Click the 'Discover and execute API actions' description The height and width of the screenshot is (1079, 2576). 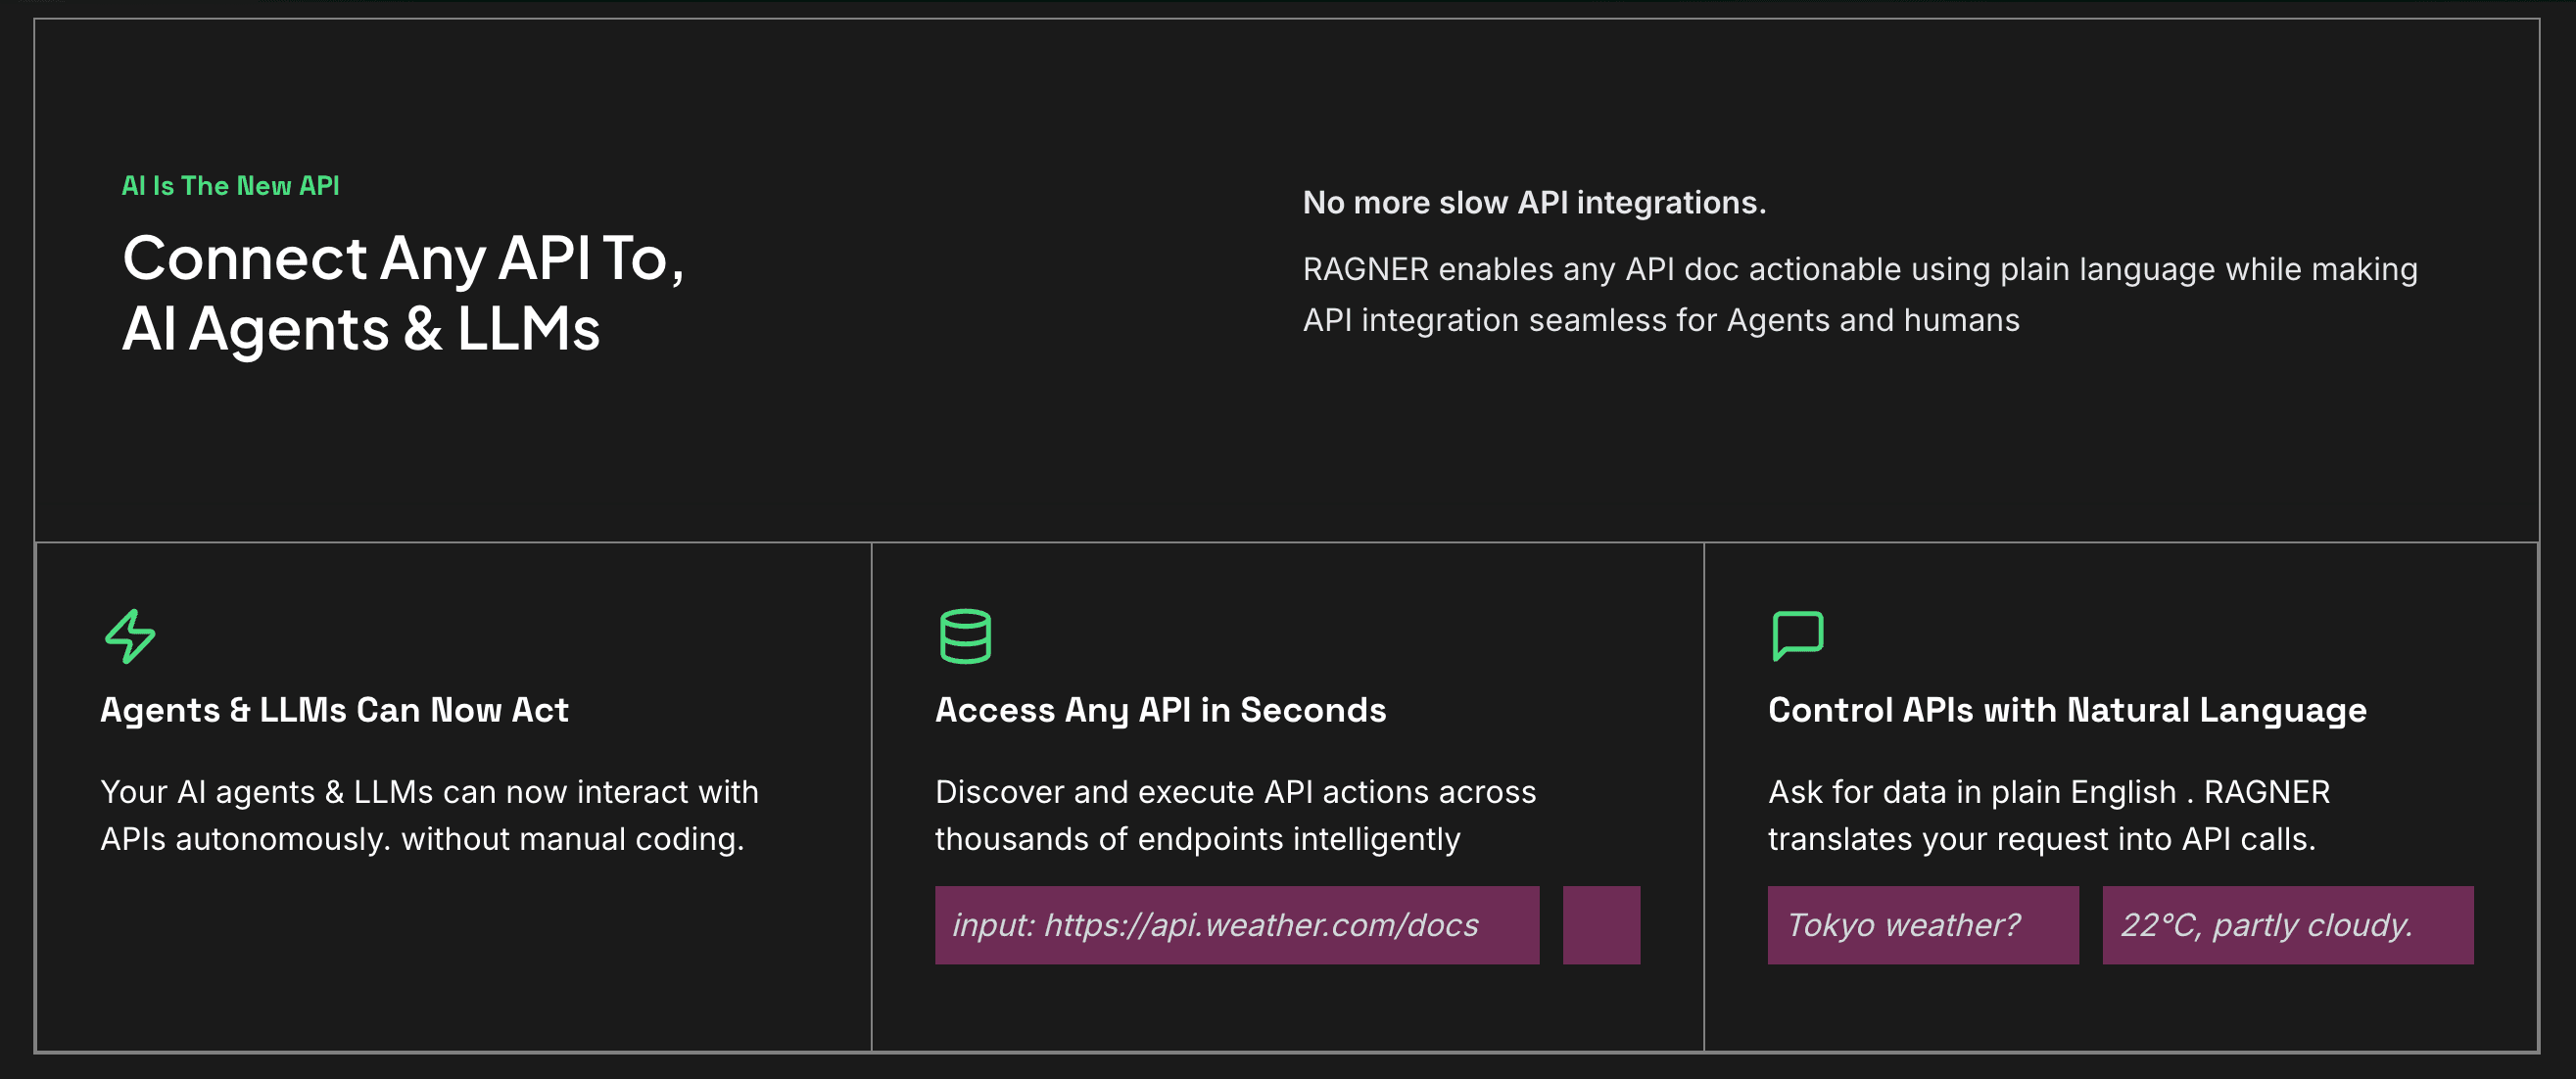tap(1234, 815)
